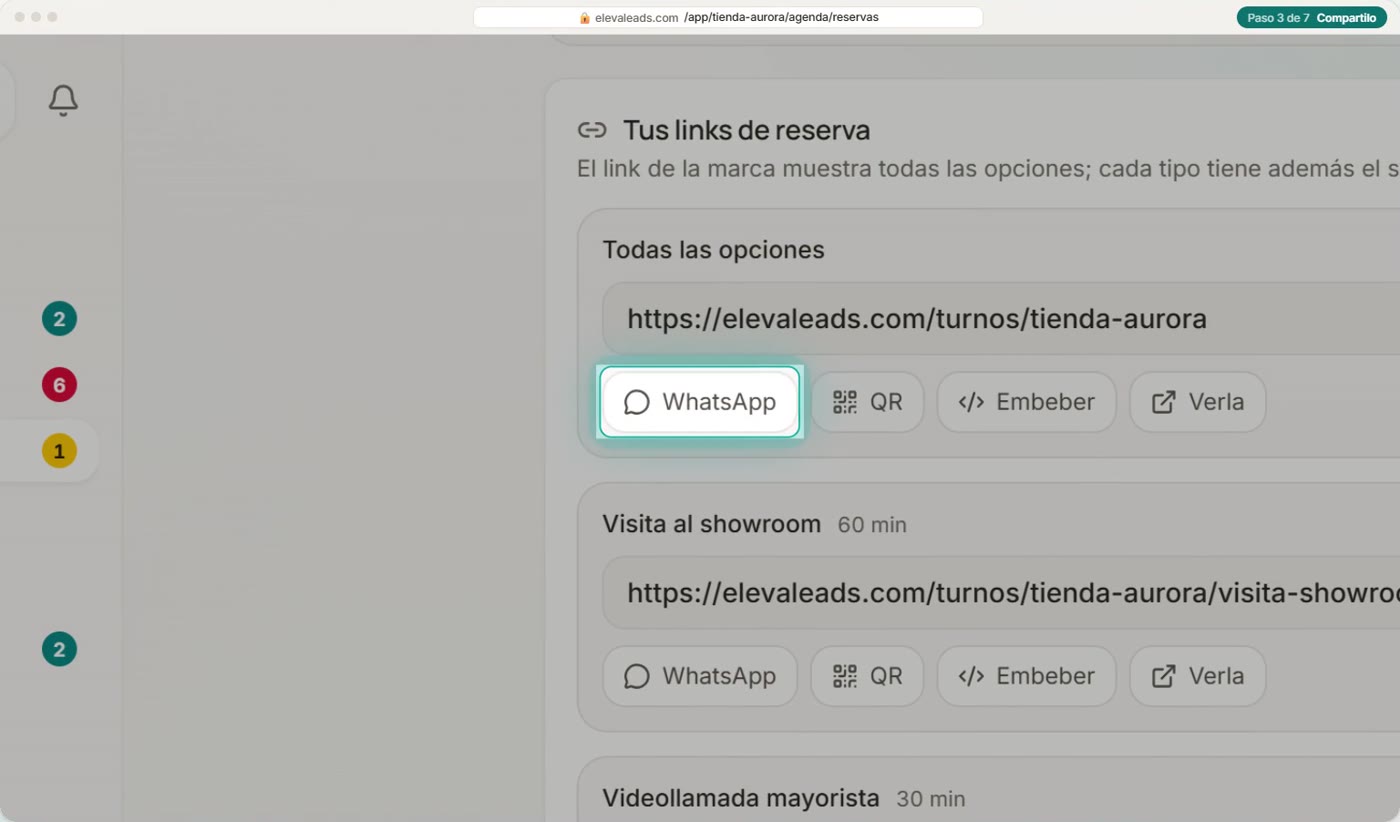Open Embeber for Todas las opciones link

1026,402
